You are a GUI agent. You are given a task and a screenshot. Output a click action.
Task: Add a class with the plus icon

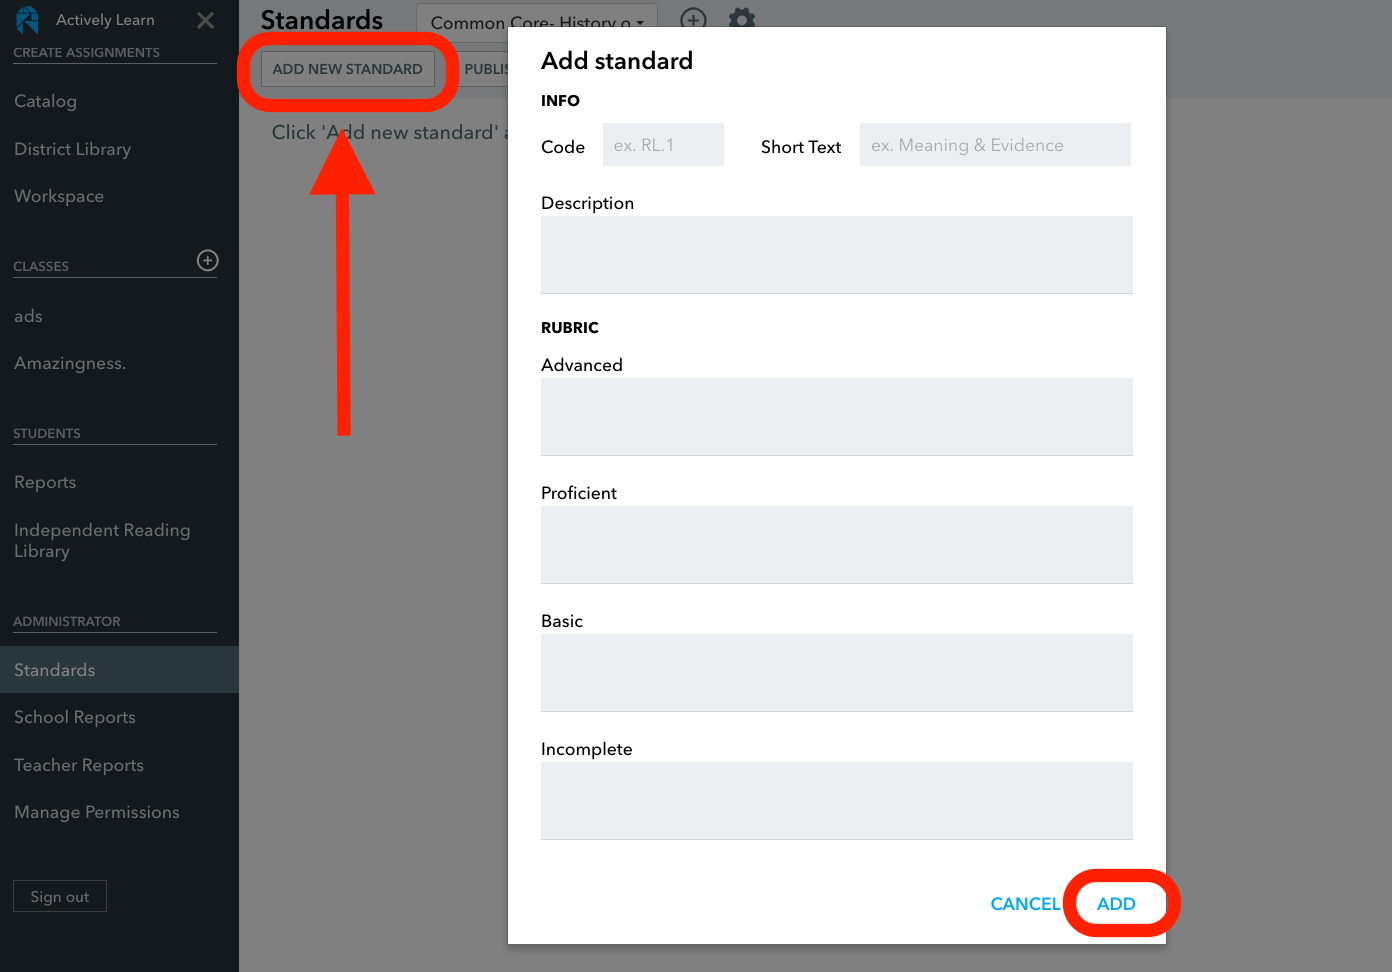(207, 261)
